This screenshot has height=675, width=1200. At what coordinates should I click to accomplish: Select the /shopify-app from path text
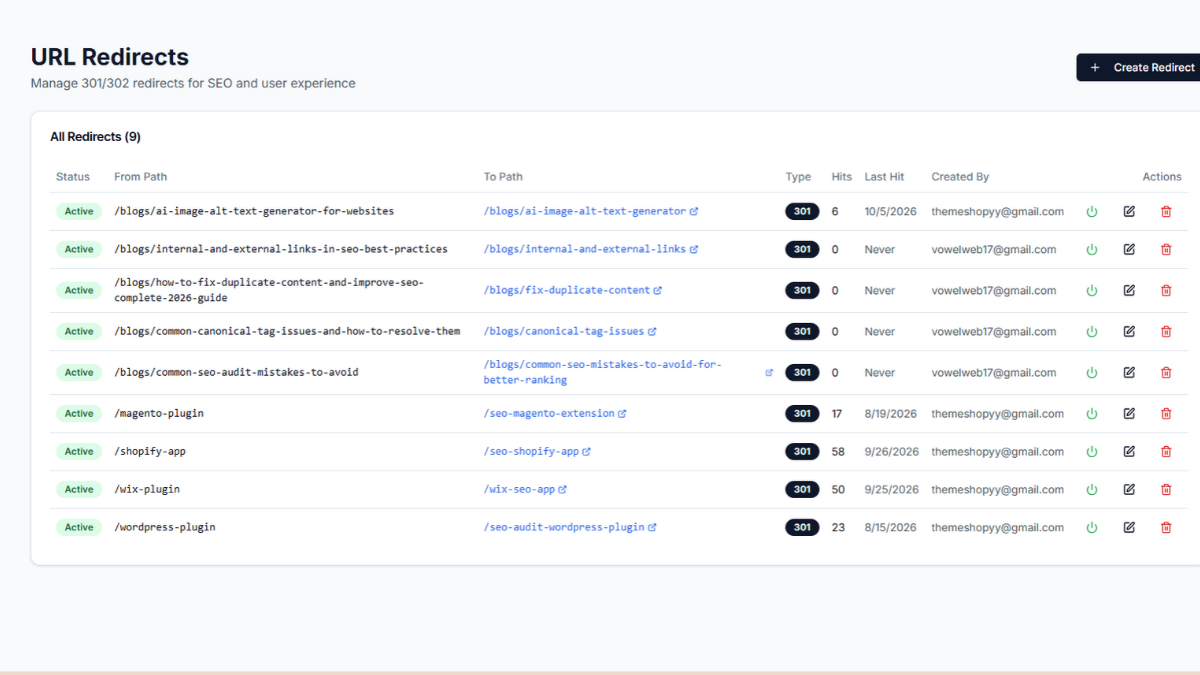pyautogui.click(x=150, y=451)
